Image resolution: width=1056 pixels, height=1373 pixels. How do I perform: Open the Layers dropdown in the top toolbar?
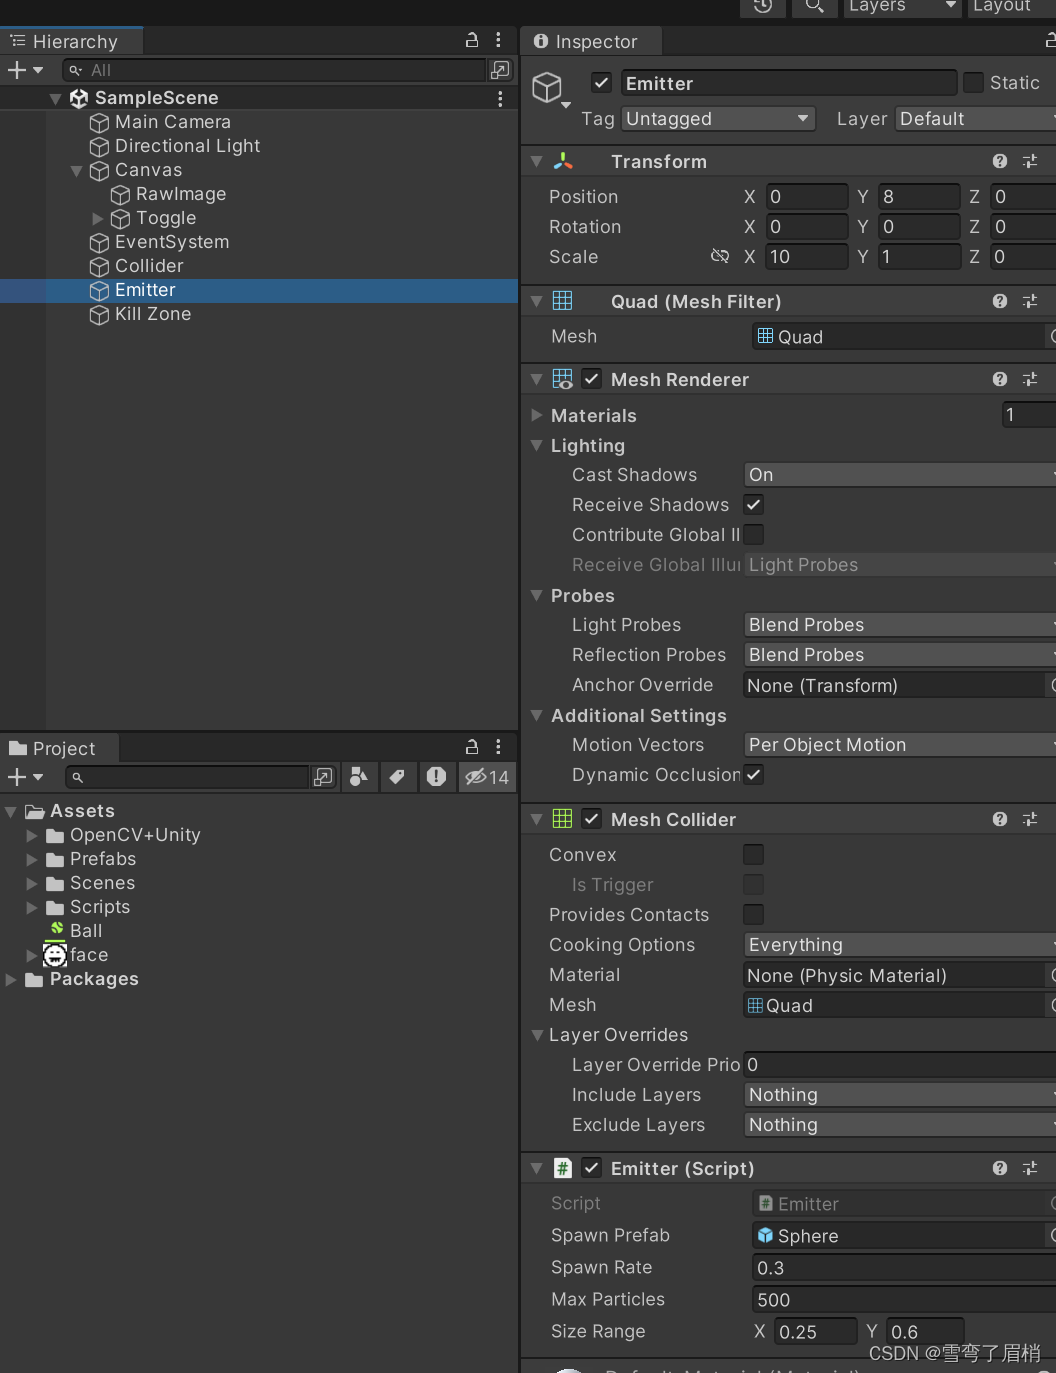(x=902, y=6)
